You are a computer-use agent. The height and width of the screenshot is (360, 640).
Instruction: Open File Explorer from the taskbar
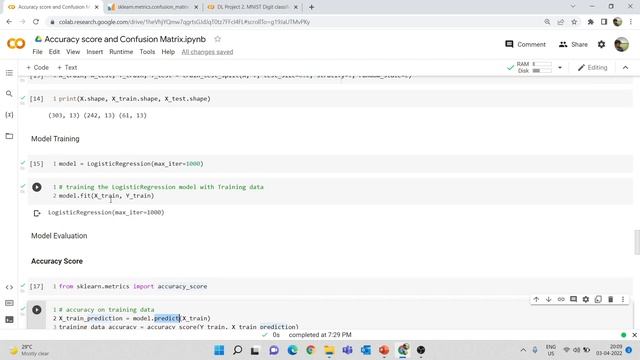329,350
